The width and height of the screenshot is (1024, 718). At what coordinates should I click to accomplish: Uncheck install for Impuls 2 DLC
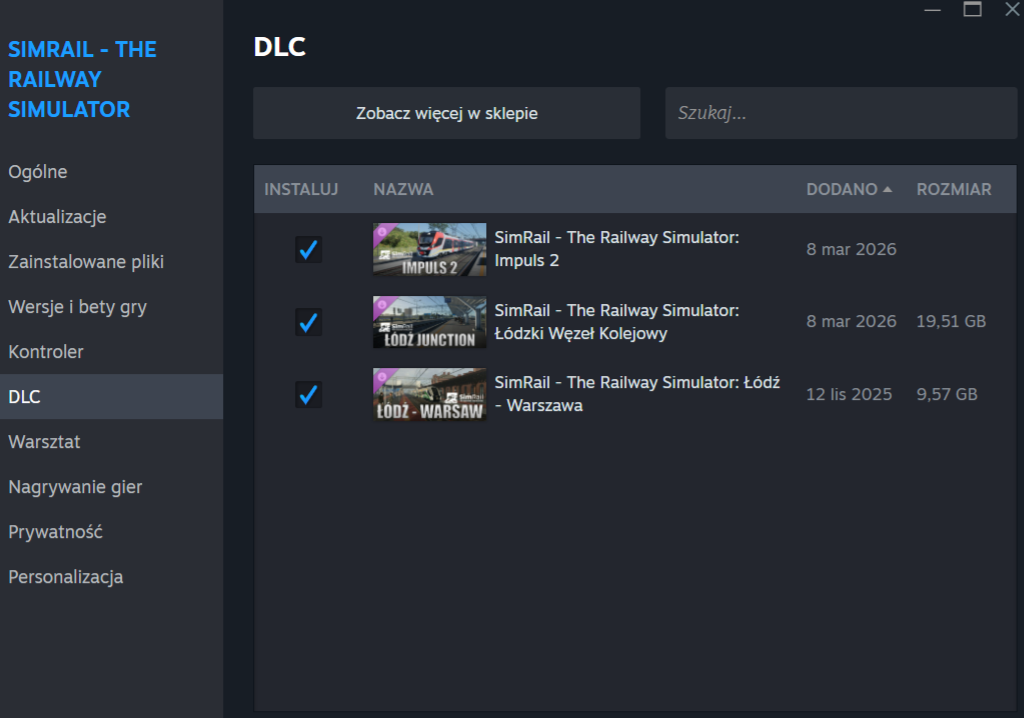[308, 250]
